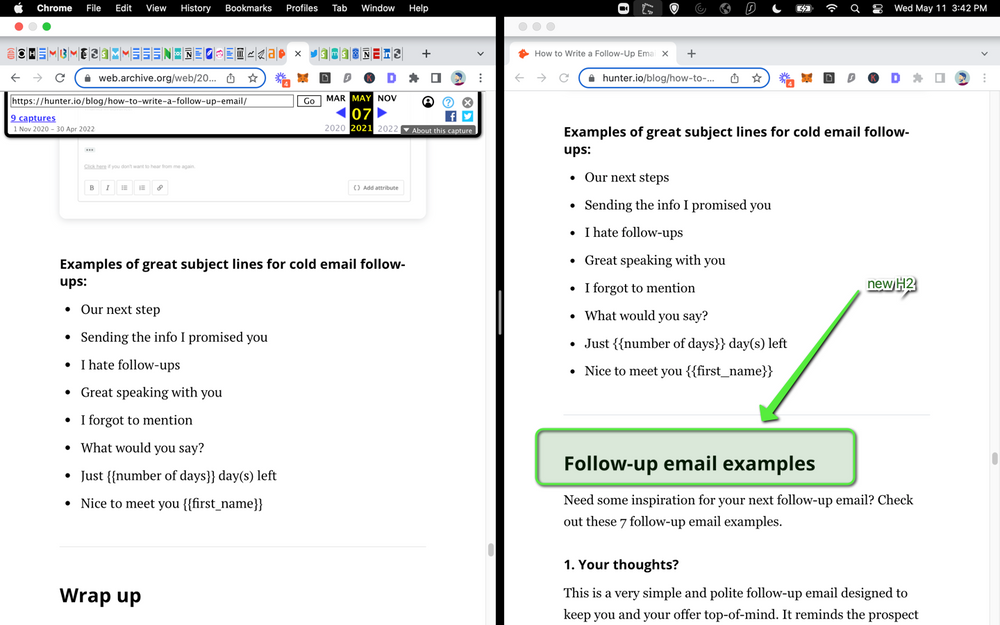Screen dimensions: 1000x625
Task: Open Wayback Machine help via question mark icon
Action: tap(448, 102)
